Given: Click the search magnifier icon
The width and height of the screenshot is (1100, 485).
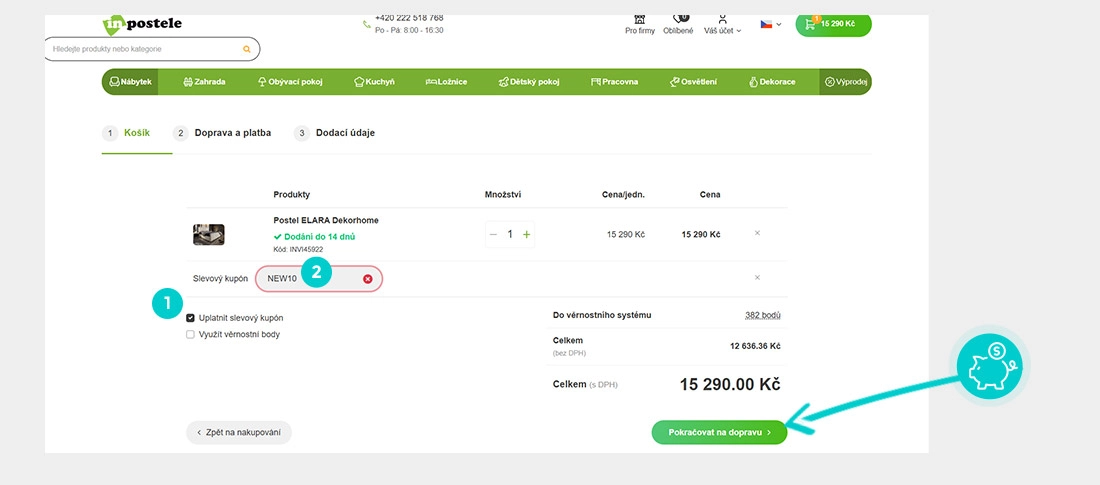Looking at the screenshot, I should pos(246,49).
